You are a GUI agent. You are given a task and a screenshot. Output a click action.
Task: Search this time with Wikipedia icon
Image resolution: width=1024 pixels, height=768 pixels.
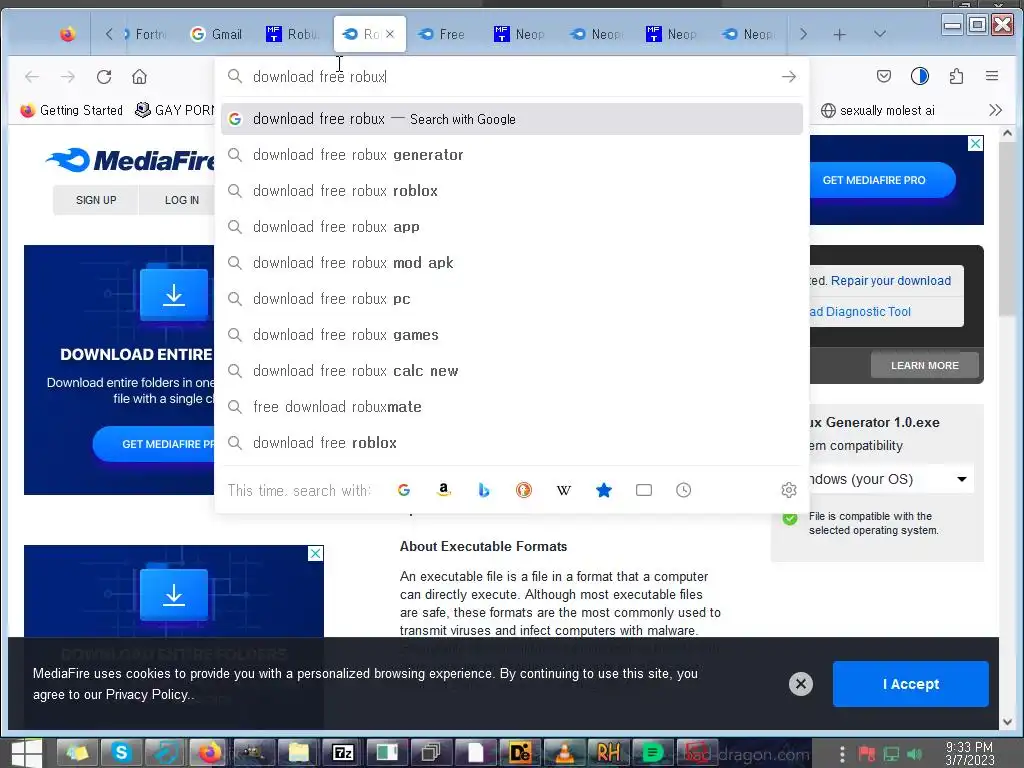point(564,490)
